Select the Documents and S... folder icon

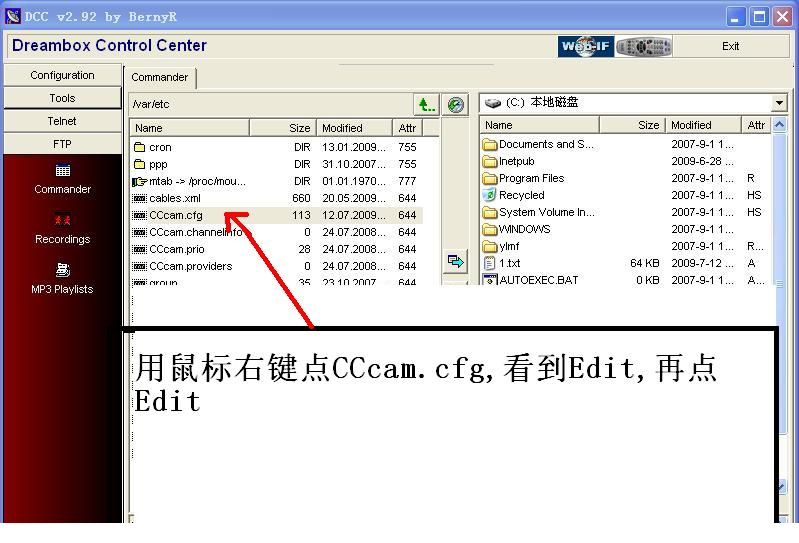pos(490,145)
